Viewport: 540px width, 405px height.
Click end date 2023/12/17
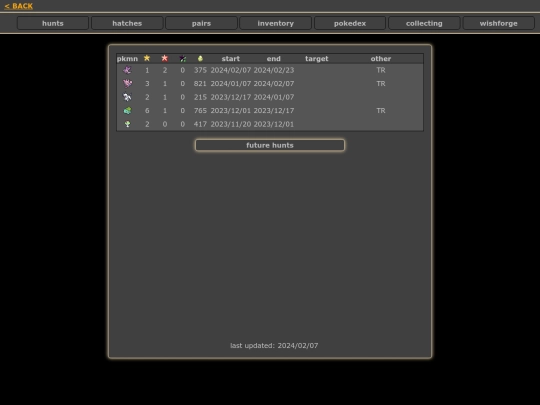pyautogui.click(x=274, y=111)
